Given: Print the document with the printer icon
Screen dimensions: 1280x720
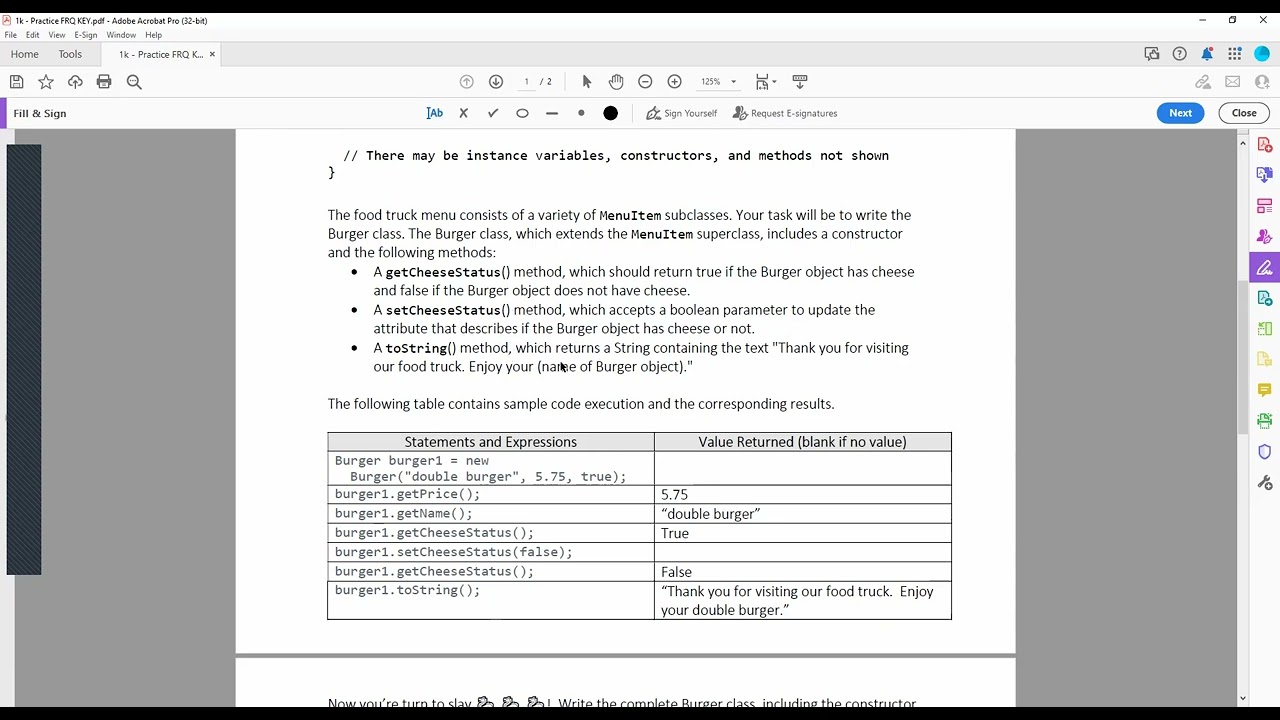Looking at the screenshot, I should [x=104, y=82].
